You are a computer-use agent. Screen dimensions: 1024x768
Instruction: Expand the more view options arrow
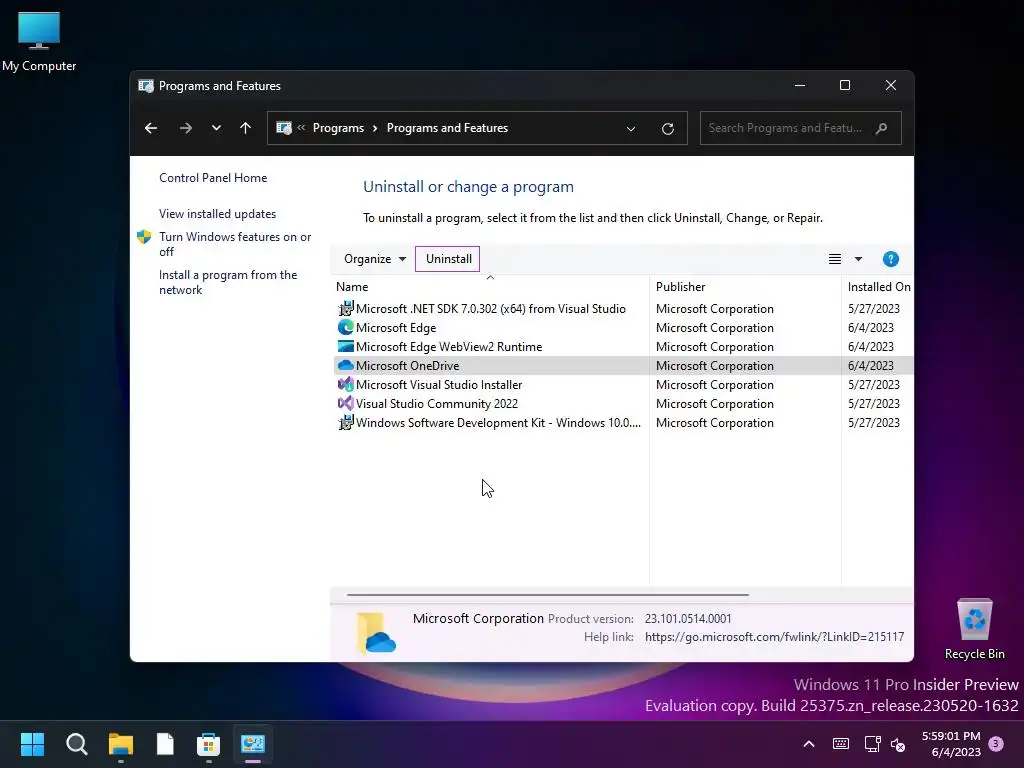[858, 259]
